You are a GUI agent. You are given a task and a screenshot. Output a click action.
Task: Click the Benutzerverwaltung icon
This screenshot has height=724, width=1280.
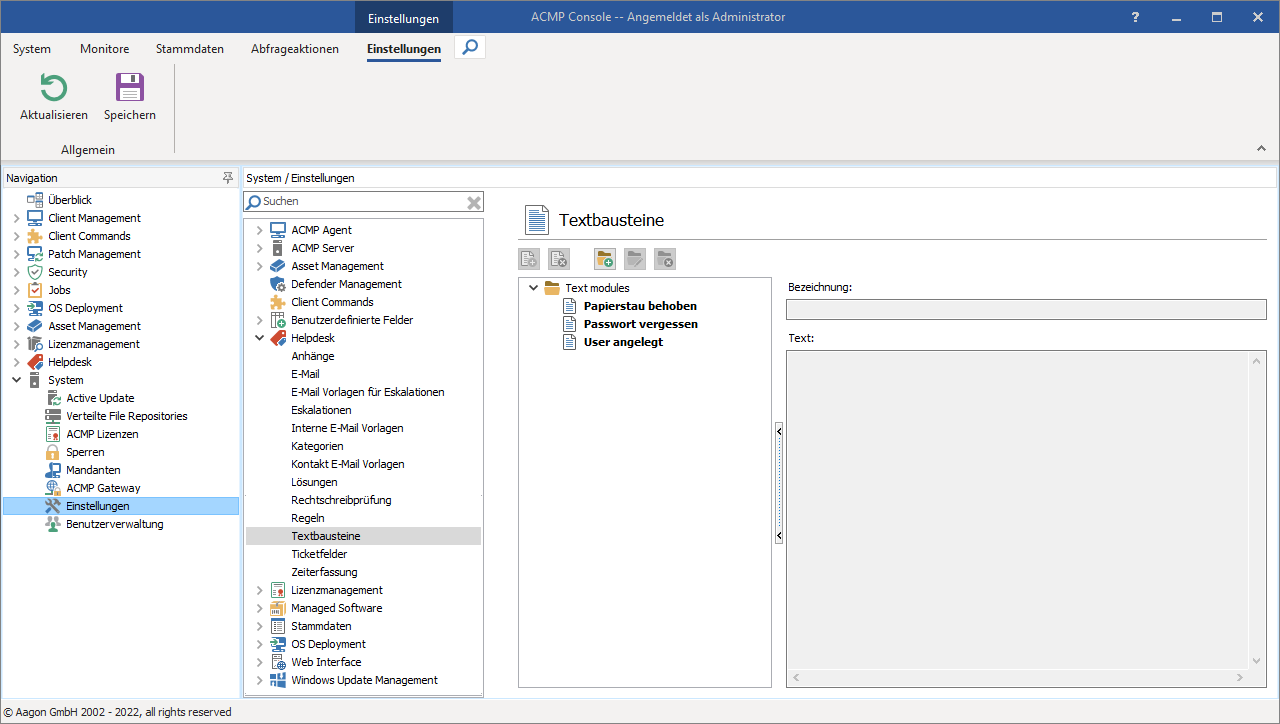pyautogui.click(x=53, y=524)
